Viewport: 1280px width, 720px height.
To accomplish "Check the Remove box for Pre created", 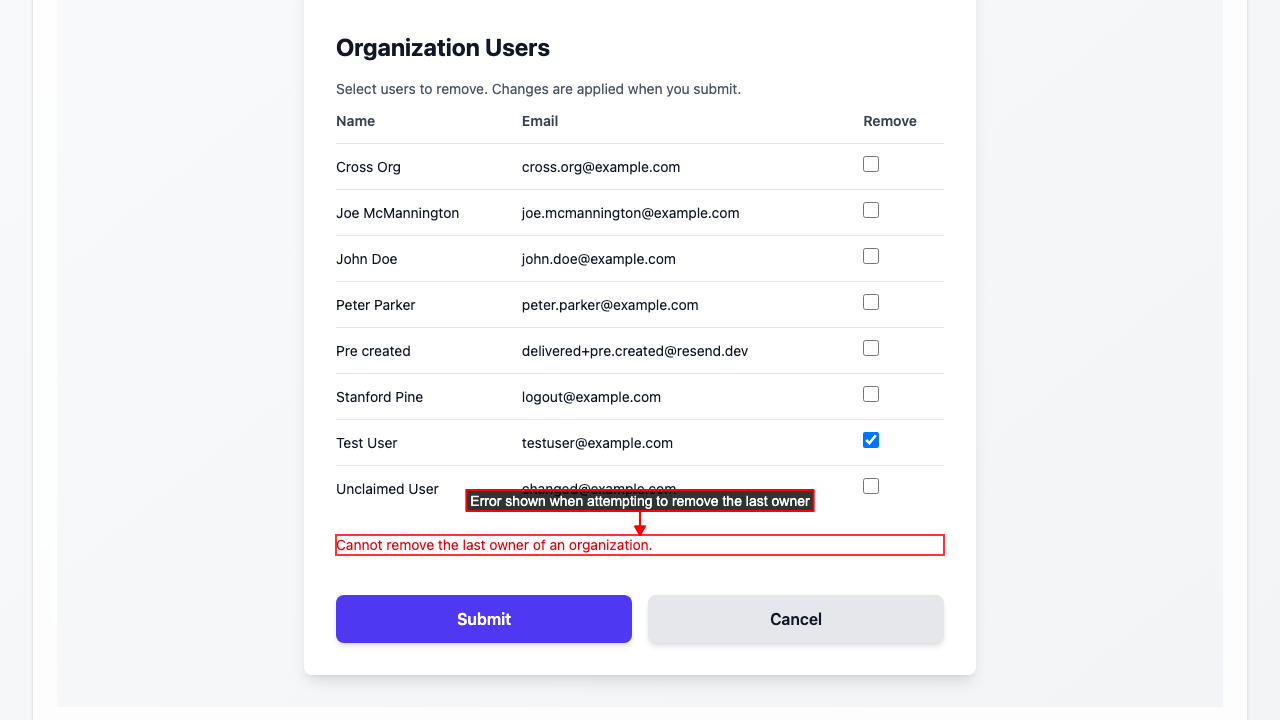I will click(x=871, y=348).
